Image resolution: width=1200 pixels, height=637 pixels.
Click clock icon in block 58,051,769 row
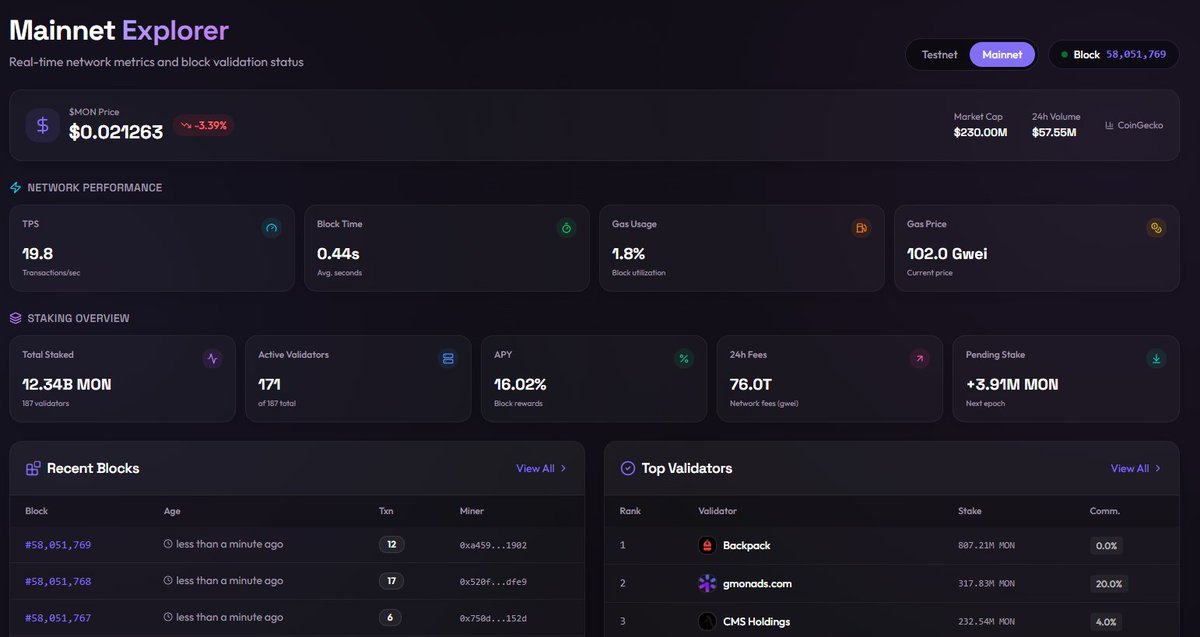point(168,545)
